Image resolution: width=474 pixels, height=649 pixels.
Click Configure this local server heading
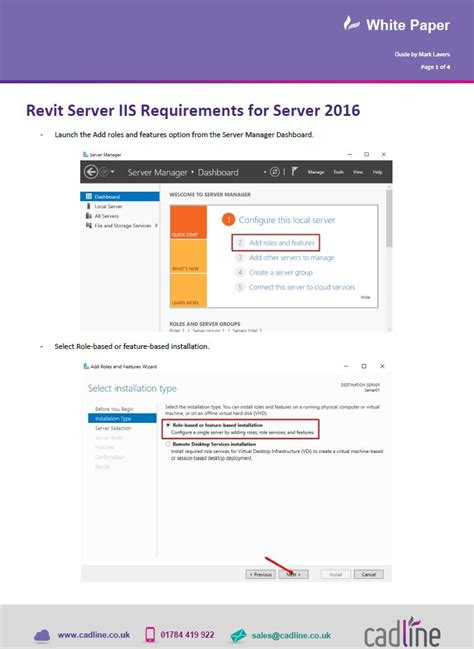point(287,220)
